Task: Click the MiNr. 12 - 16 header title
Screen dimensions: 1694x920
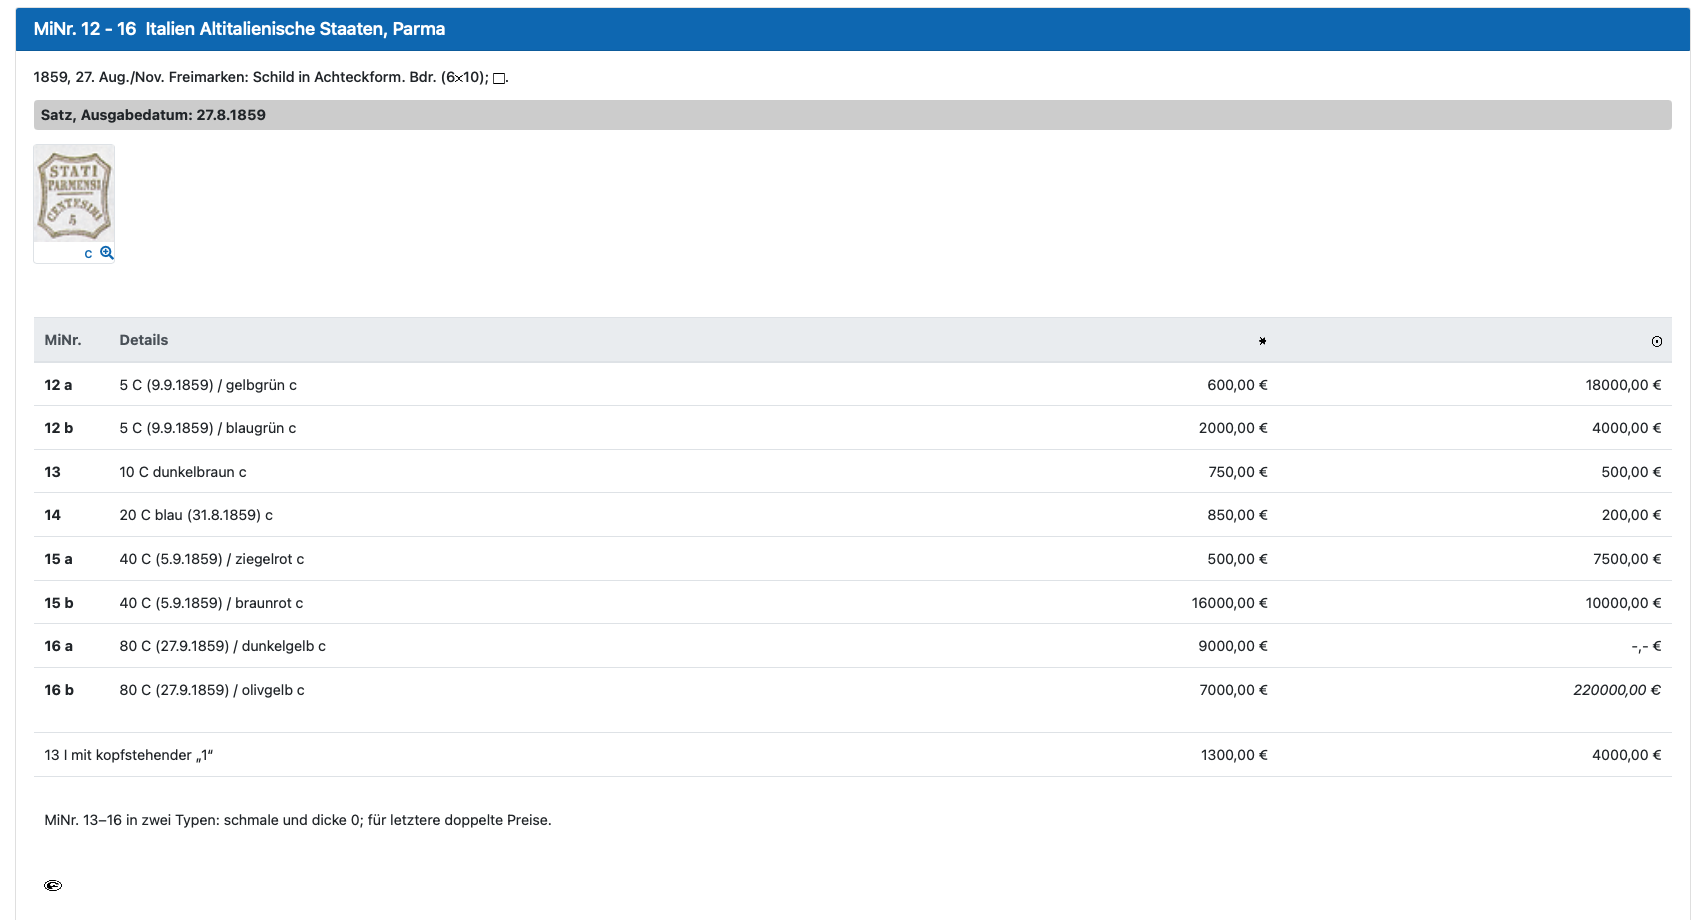Action: tap(239, 29)
